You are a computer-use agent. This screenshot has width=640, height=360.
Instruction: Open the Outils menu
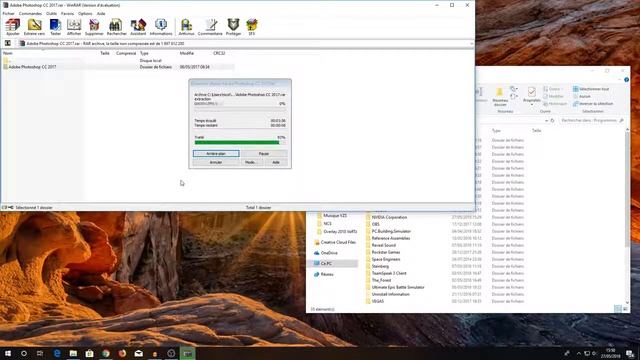pos(51,13)
